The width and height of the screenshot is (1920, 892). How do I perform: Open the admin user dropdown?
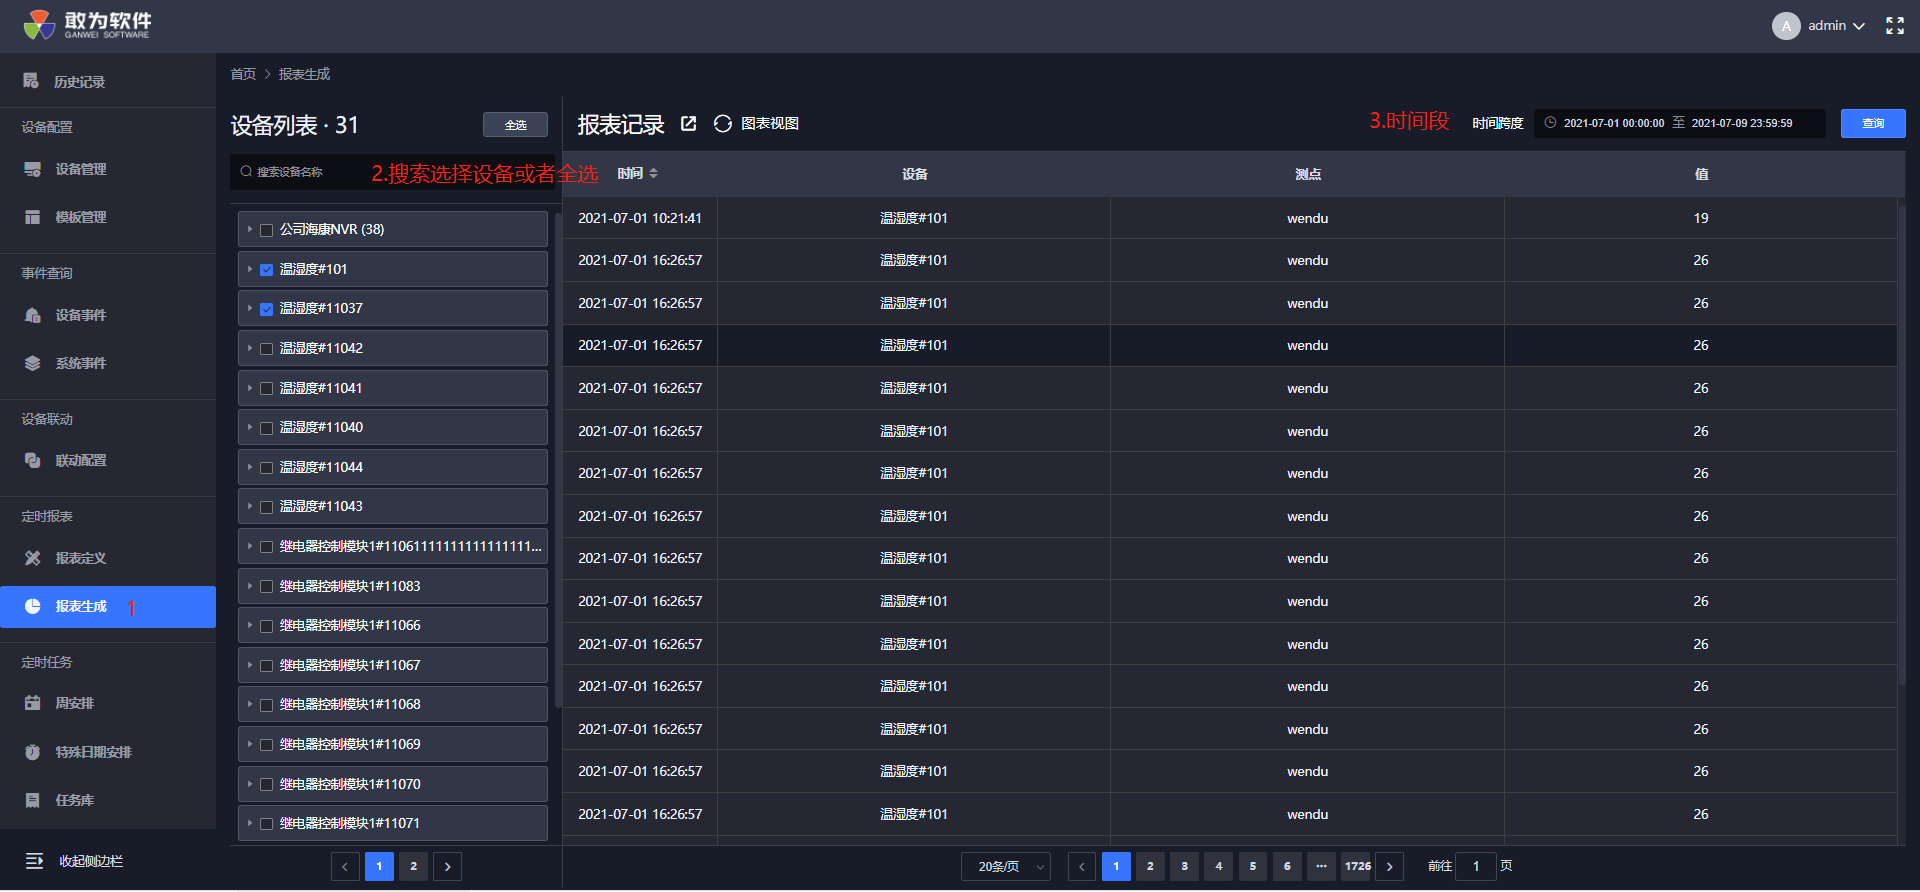[x=1836, y=26]
